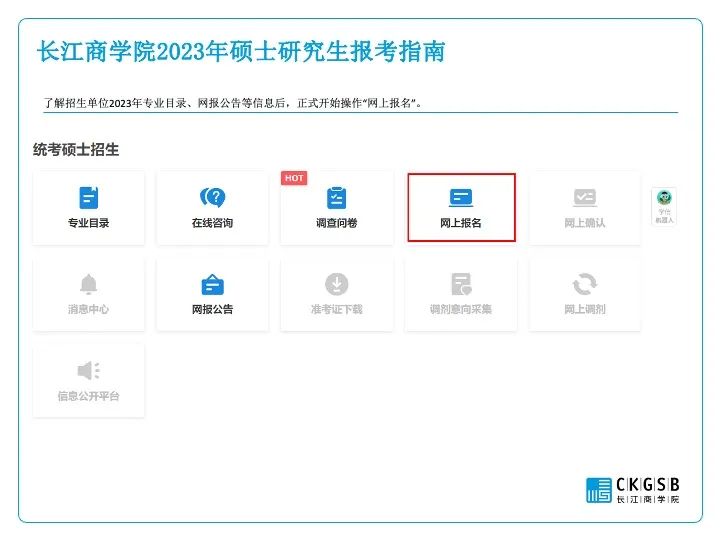Click the 消息中心 label

point(89,309)
